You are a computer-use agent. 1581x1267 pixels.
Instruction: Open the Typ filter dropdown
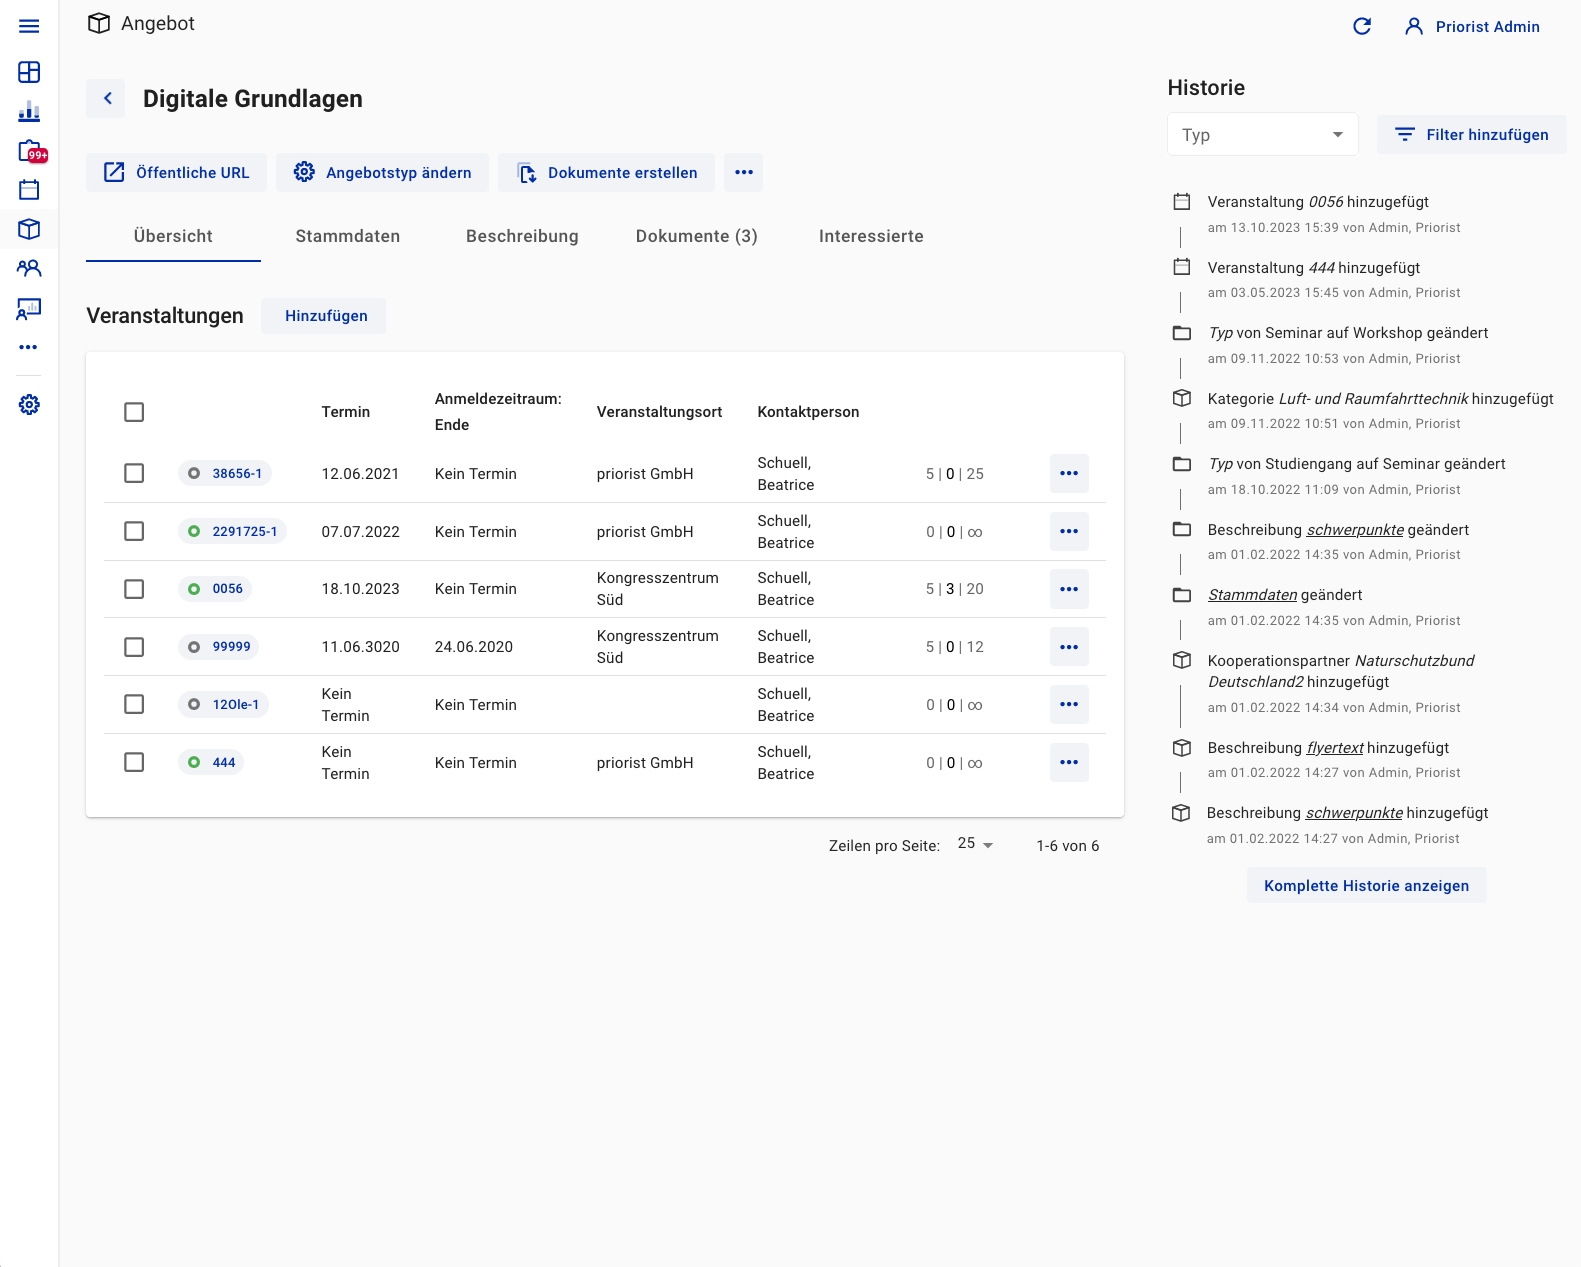(1262, 135)
